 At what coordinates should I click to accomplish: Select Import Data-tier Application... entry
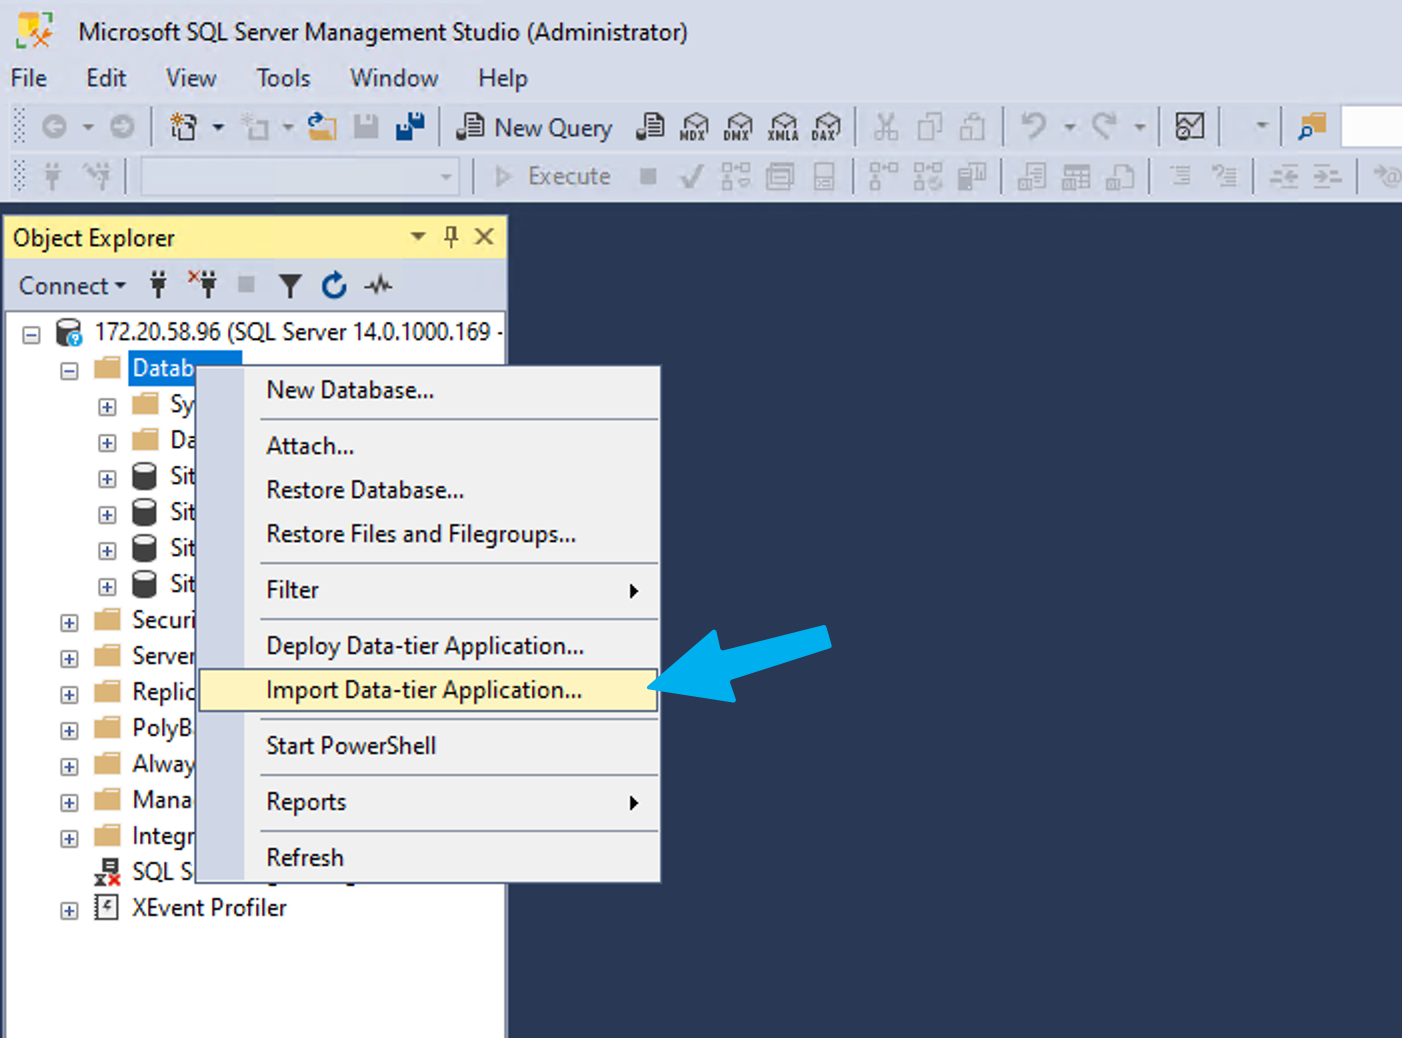coord(429,690)
